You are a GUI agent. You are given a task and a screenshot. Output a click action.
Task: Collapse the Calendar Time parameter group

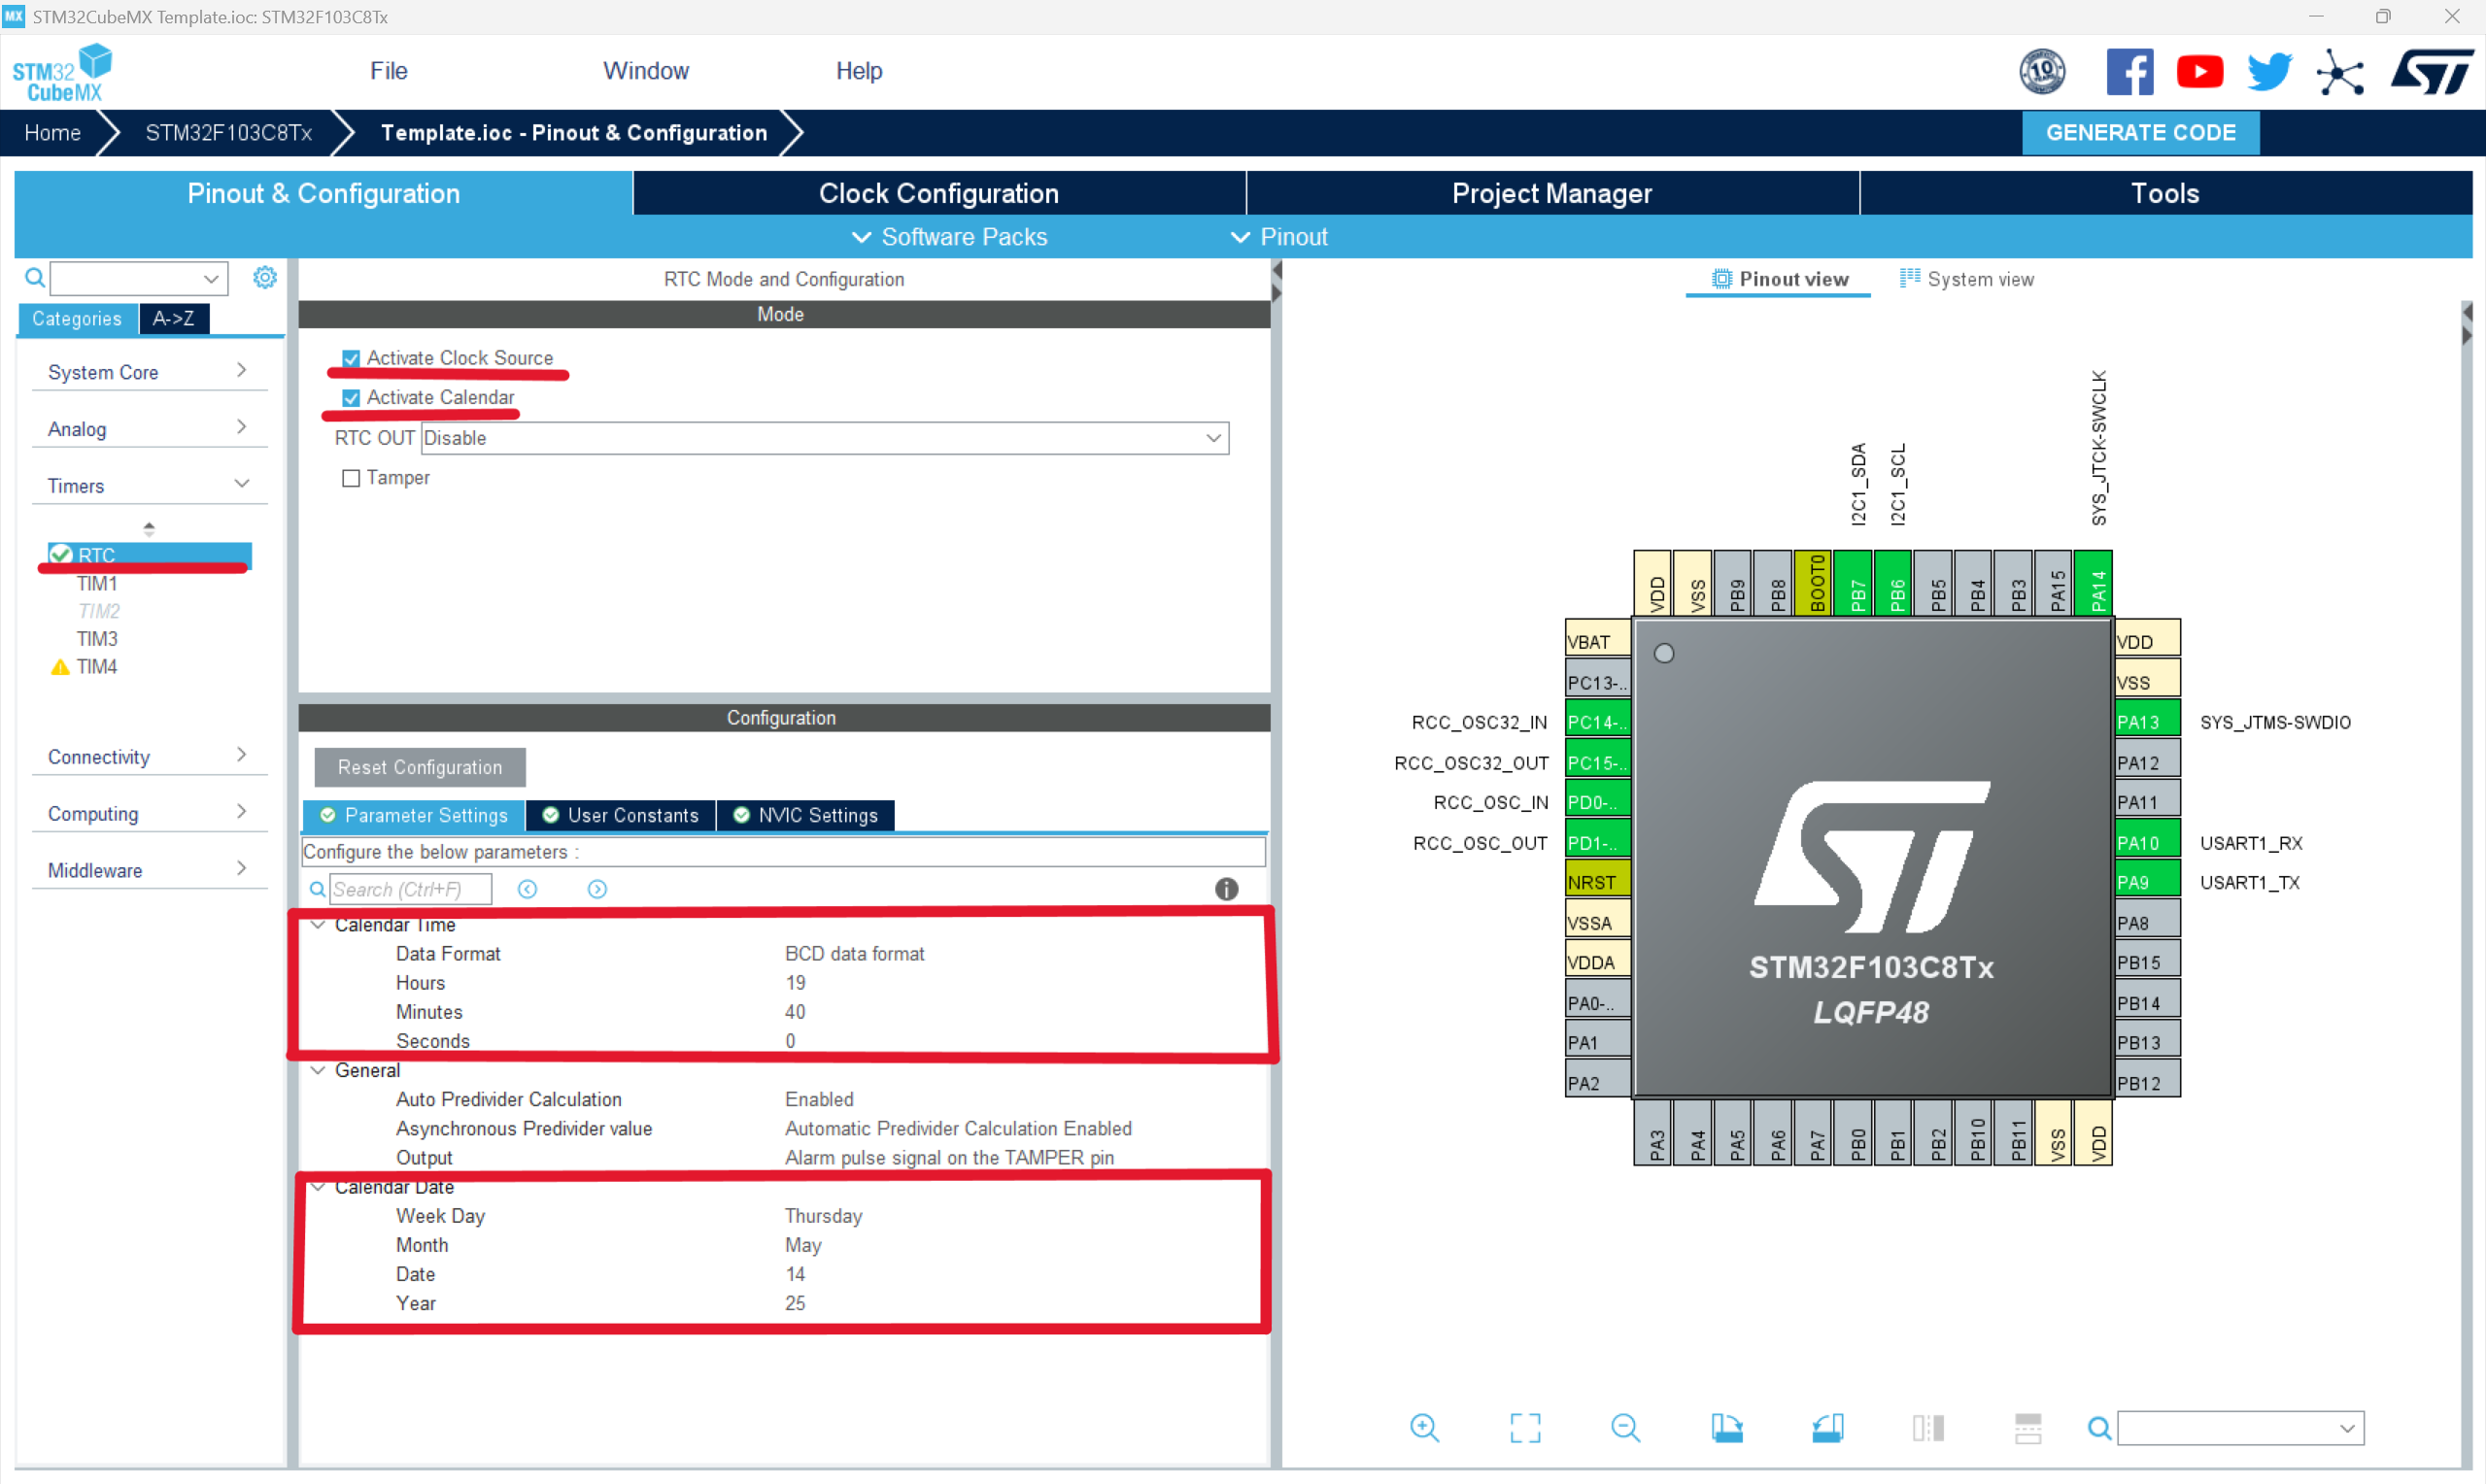click(318, 925)
